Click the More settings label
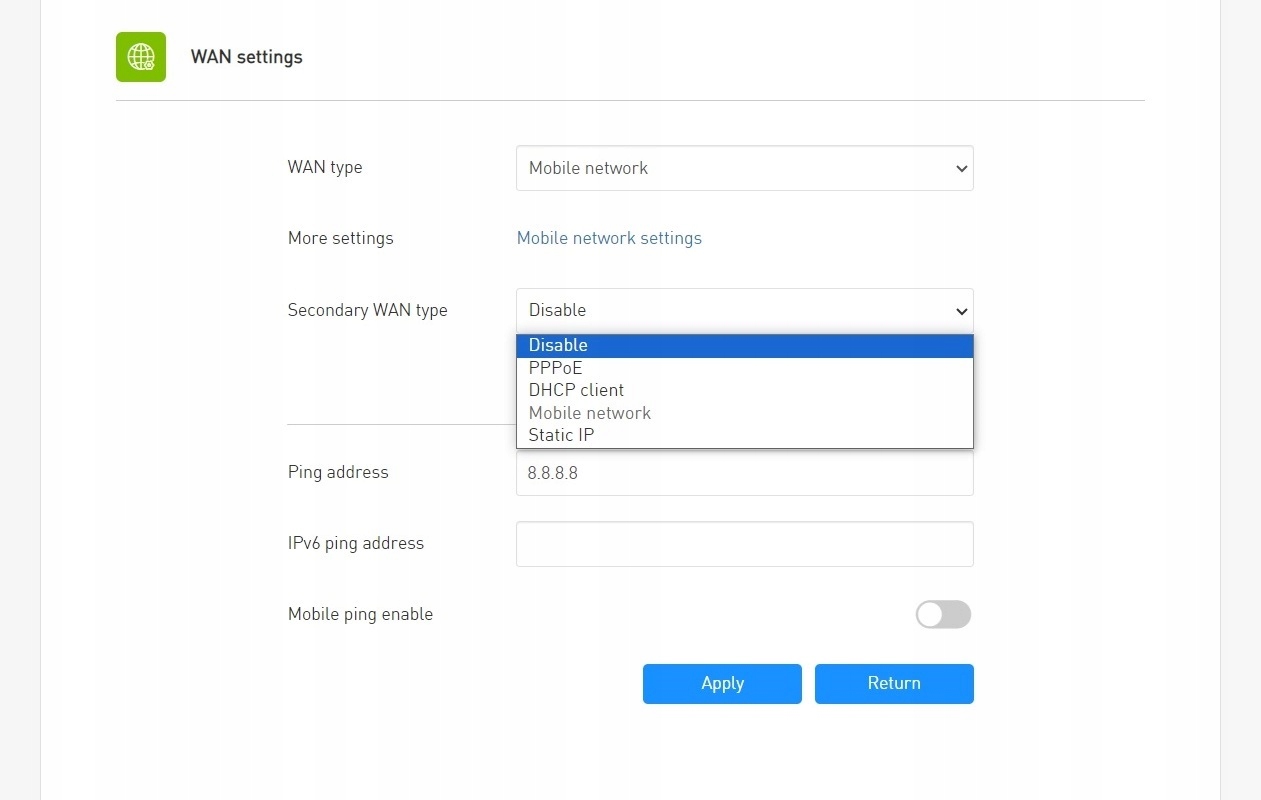 point(340,238)
